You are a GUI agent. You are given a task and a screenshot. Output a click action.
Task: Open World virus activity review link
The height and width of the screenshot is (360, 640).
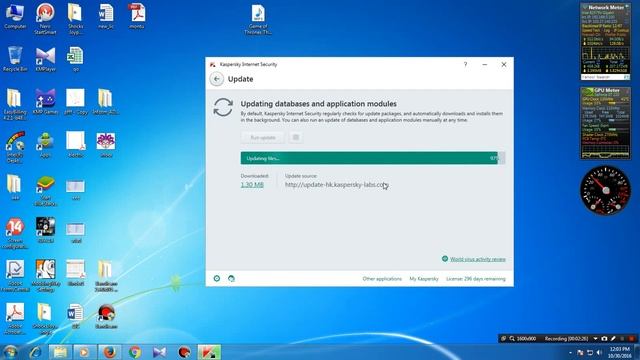point(478,259)
